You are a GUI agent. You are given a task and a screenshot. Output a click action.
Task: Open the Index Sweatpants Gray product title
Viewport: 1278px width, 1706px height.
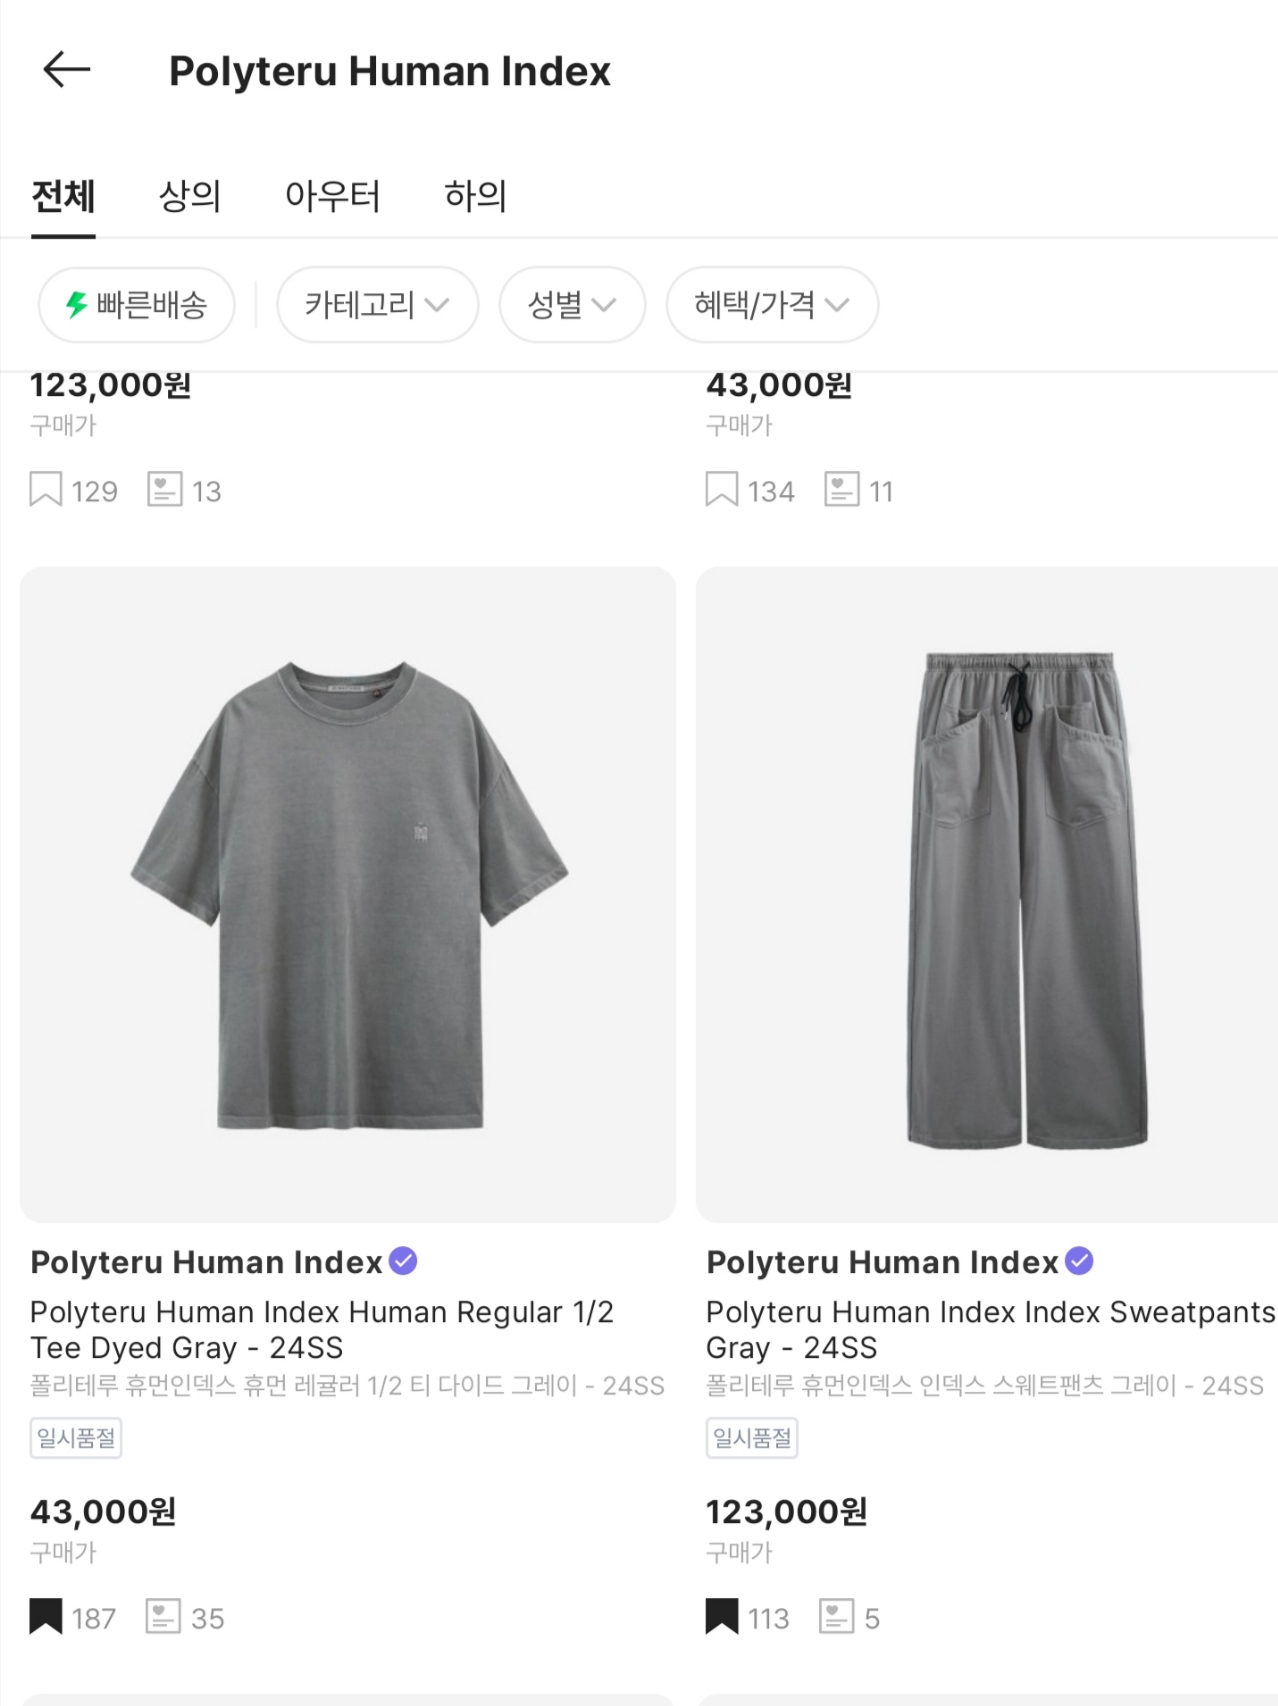pos(990,1329)
